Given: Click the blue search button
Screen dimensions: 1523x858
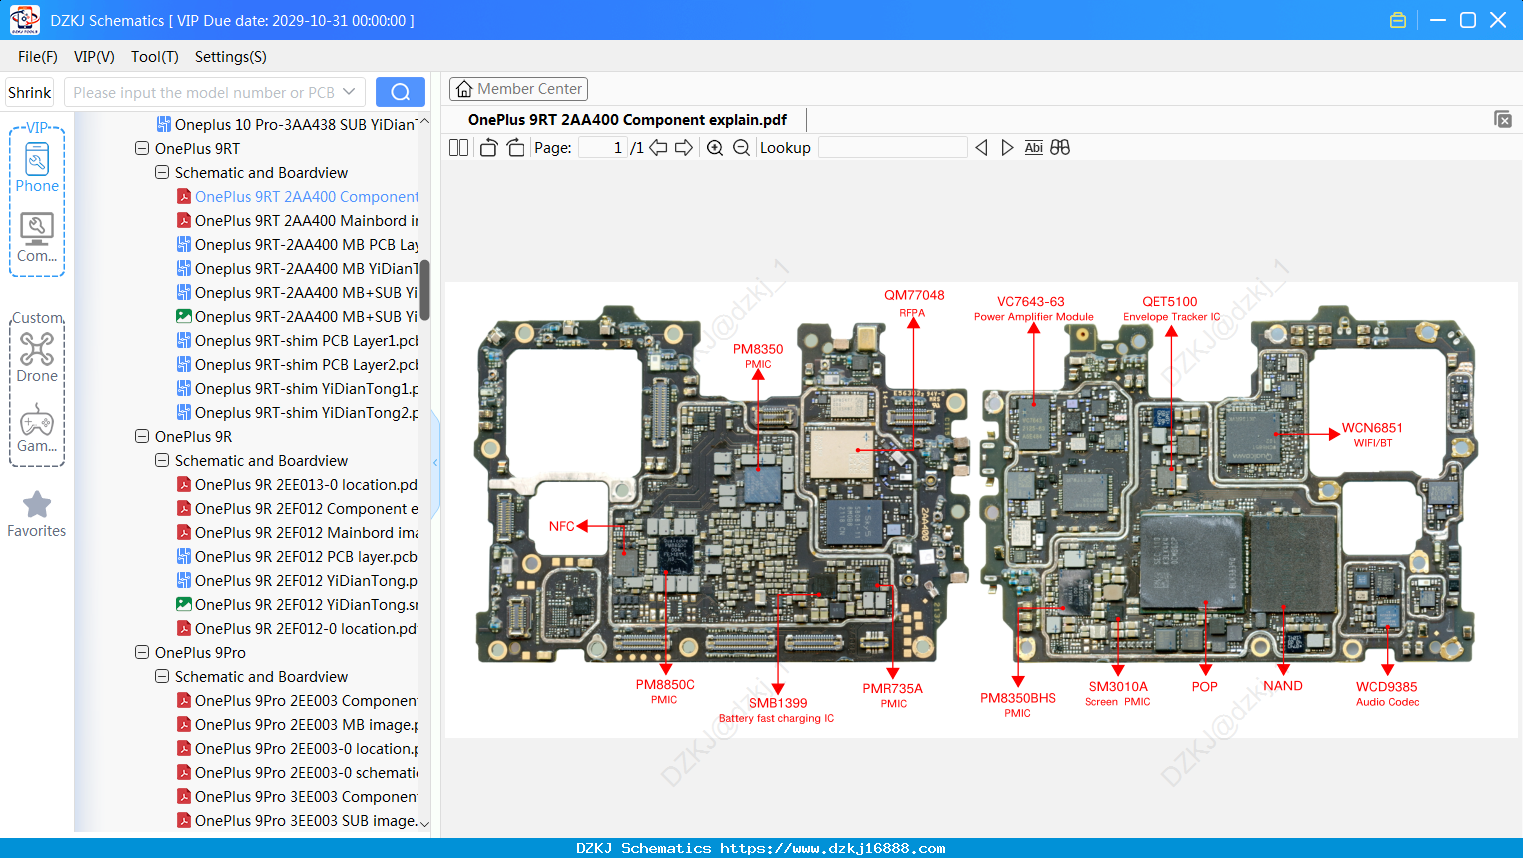Looking at the screenshot, I should (x=400, y=92).
